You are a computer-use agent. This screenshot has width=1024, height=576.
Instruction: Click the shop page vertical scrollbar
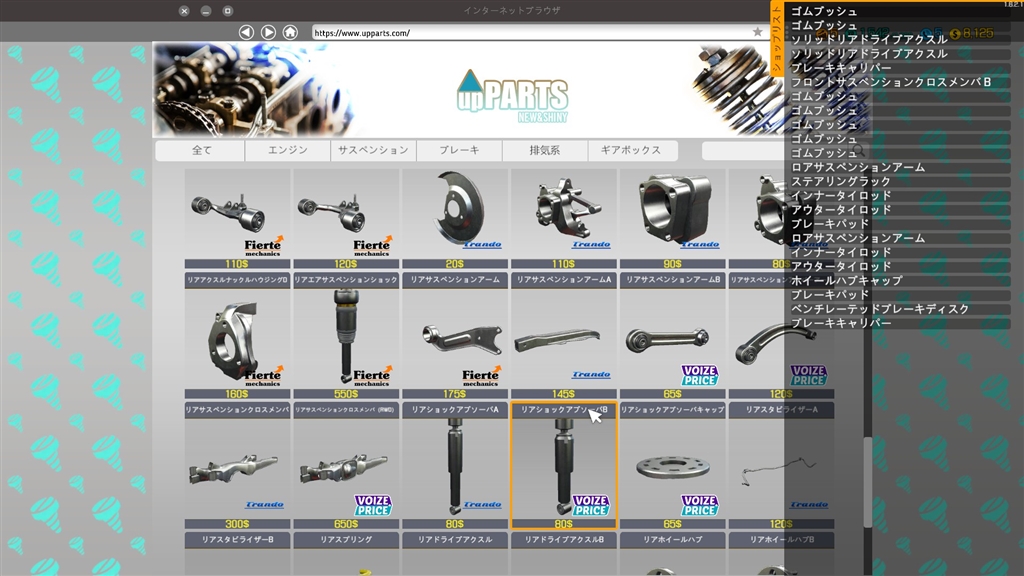coord(868,481)
